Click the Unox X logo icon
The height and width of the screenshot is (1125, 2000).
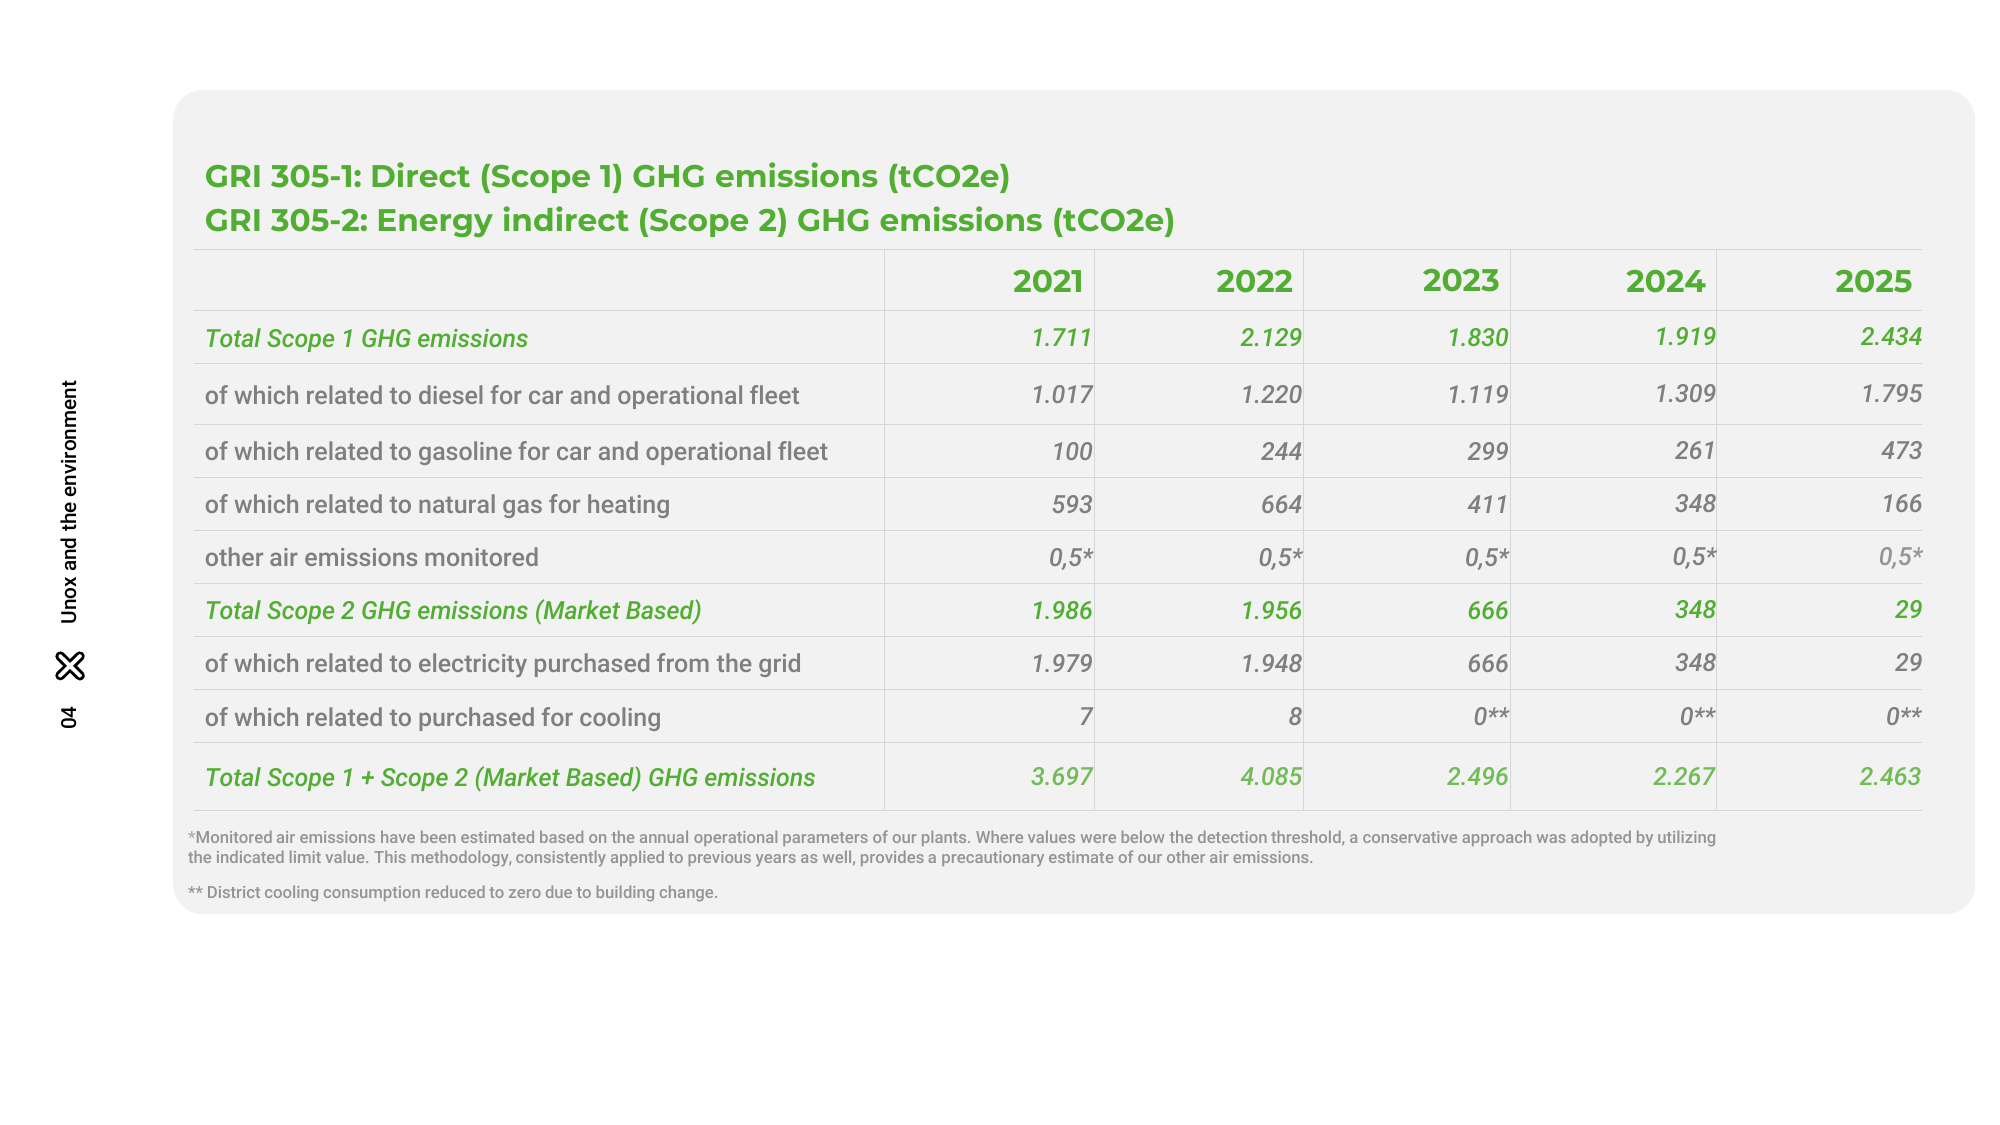70,666
